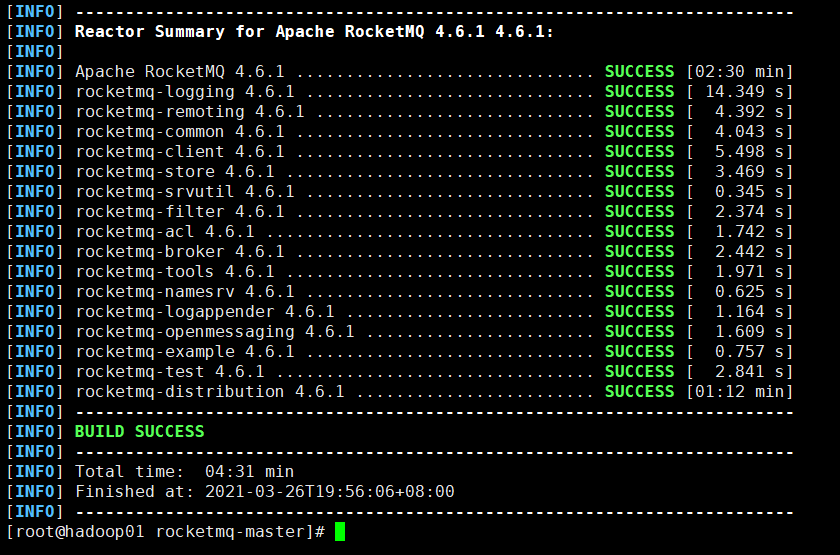840x555 pixels.
Task: Click the 'rocketmq-logappender 4.6.1' text
Action: (x=205, y=312)
